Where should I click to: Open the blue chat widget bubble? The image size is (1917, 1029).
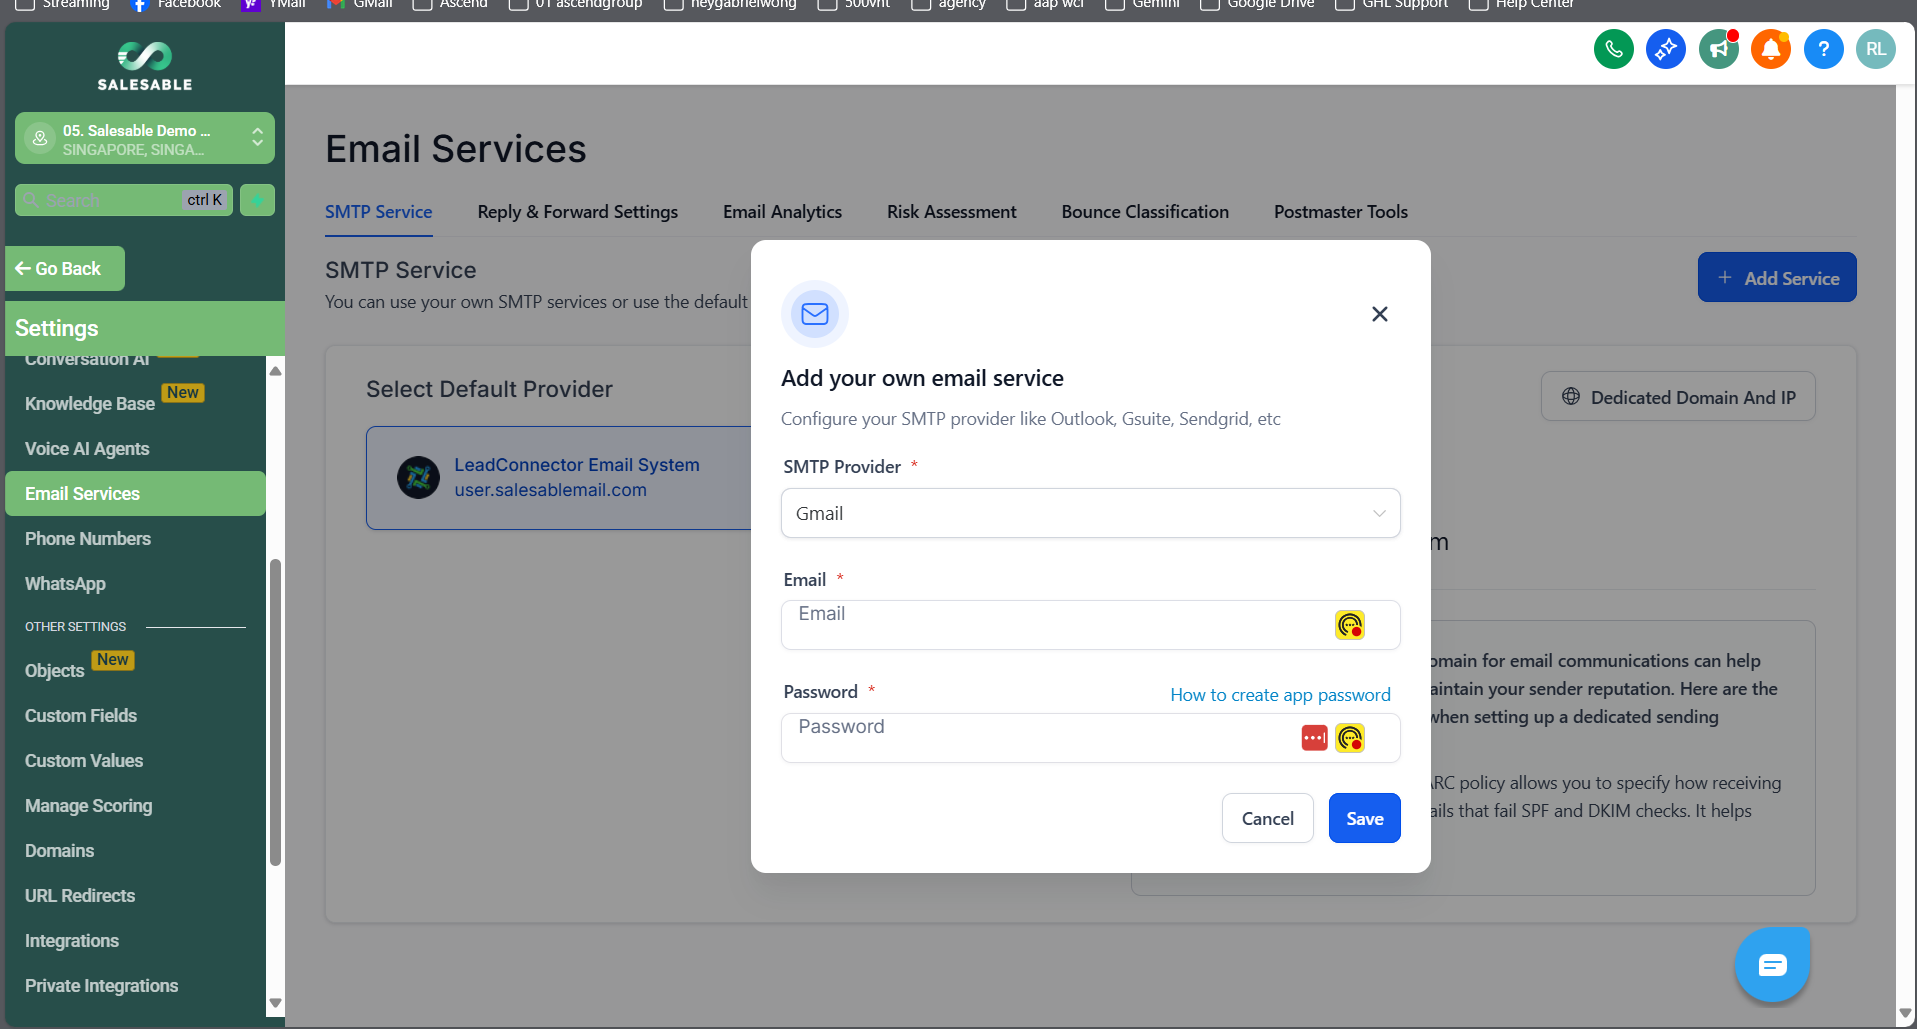pyautogui.click(x=1772, y=965)
